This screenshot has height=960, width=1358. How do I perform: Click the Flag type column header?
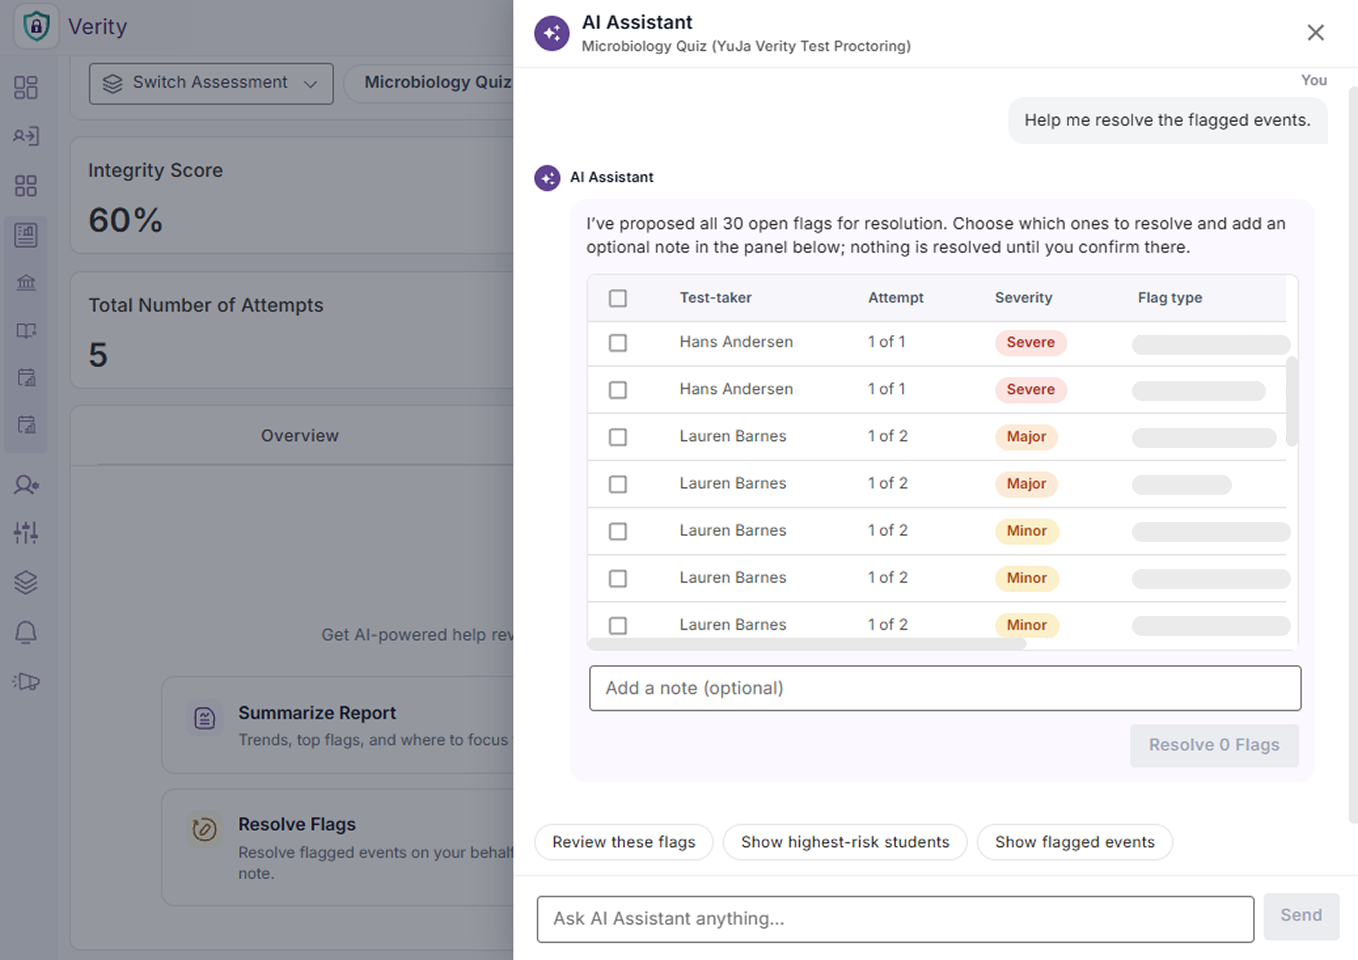click(1170, 298)
